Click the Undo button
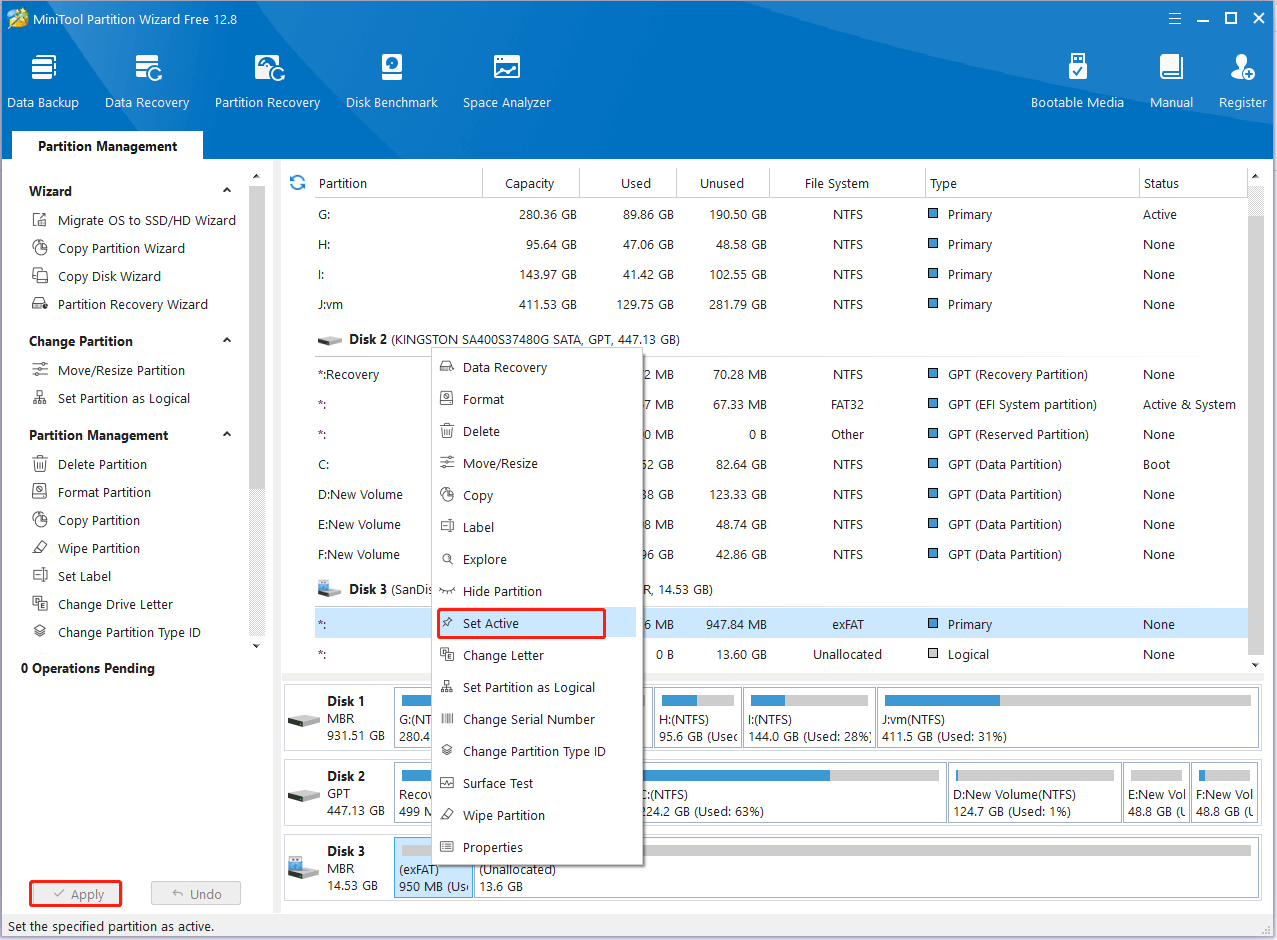The height and width of the screenshot is (940, 1277). 196,894
